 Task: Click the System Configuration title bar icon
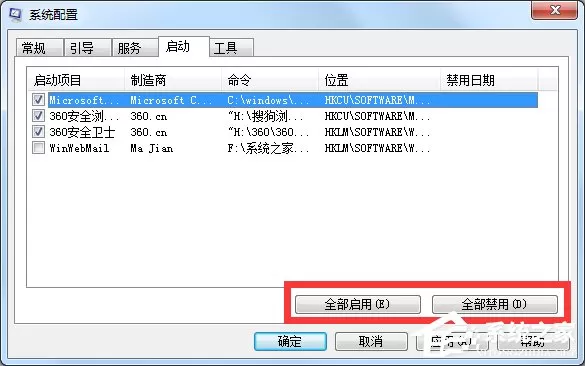tap(15, 14)
